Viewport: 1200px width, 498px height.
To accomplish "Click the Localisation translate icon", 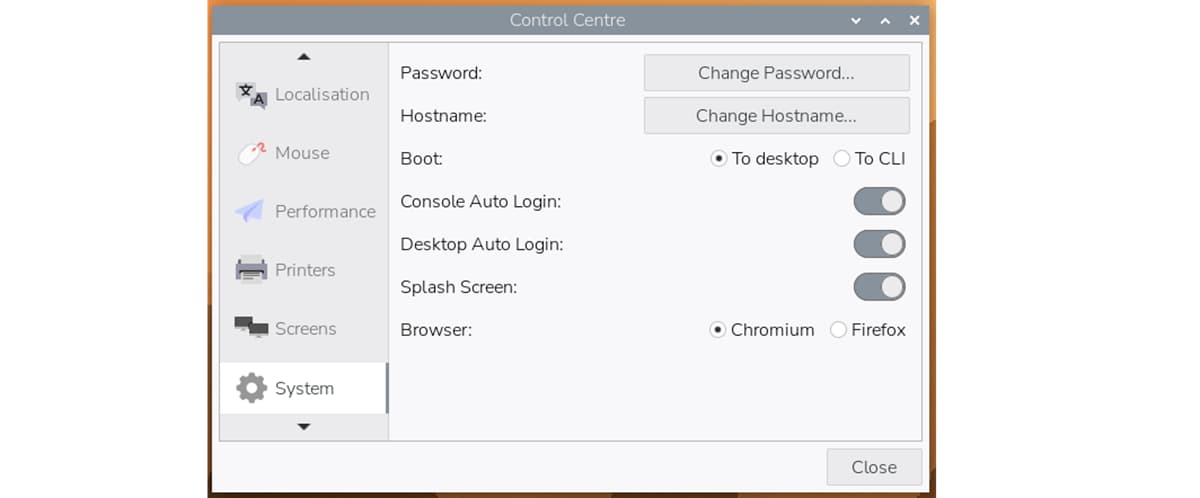I will 251,95.
